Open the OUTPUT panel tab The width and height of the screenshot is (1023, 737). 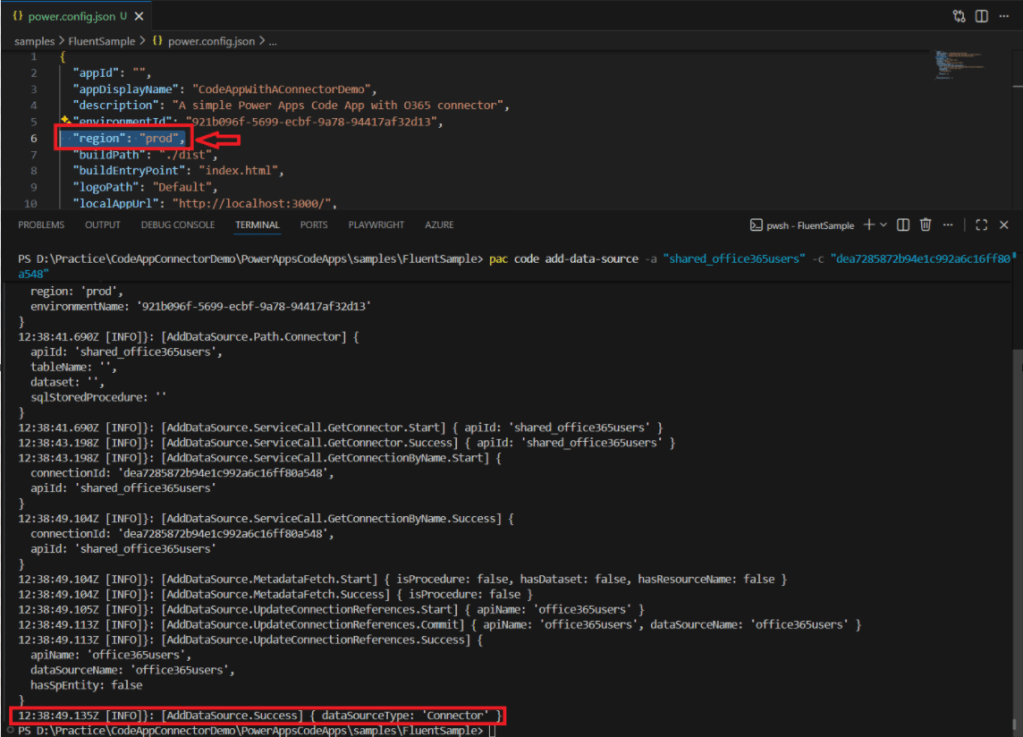(x=102, y=225)
